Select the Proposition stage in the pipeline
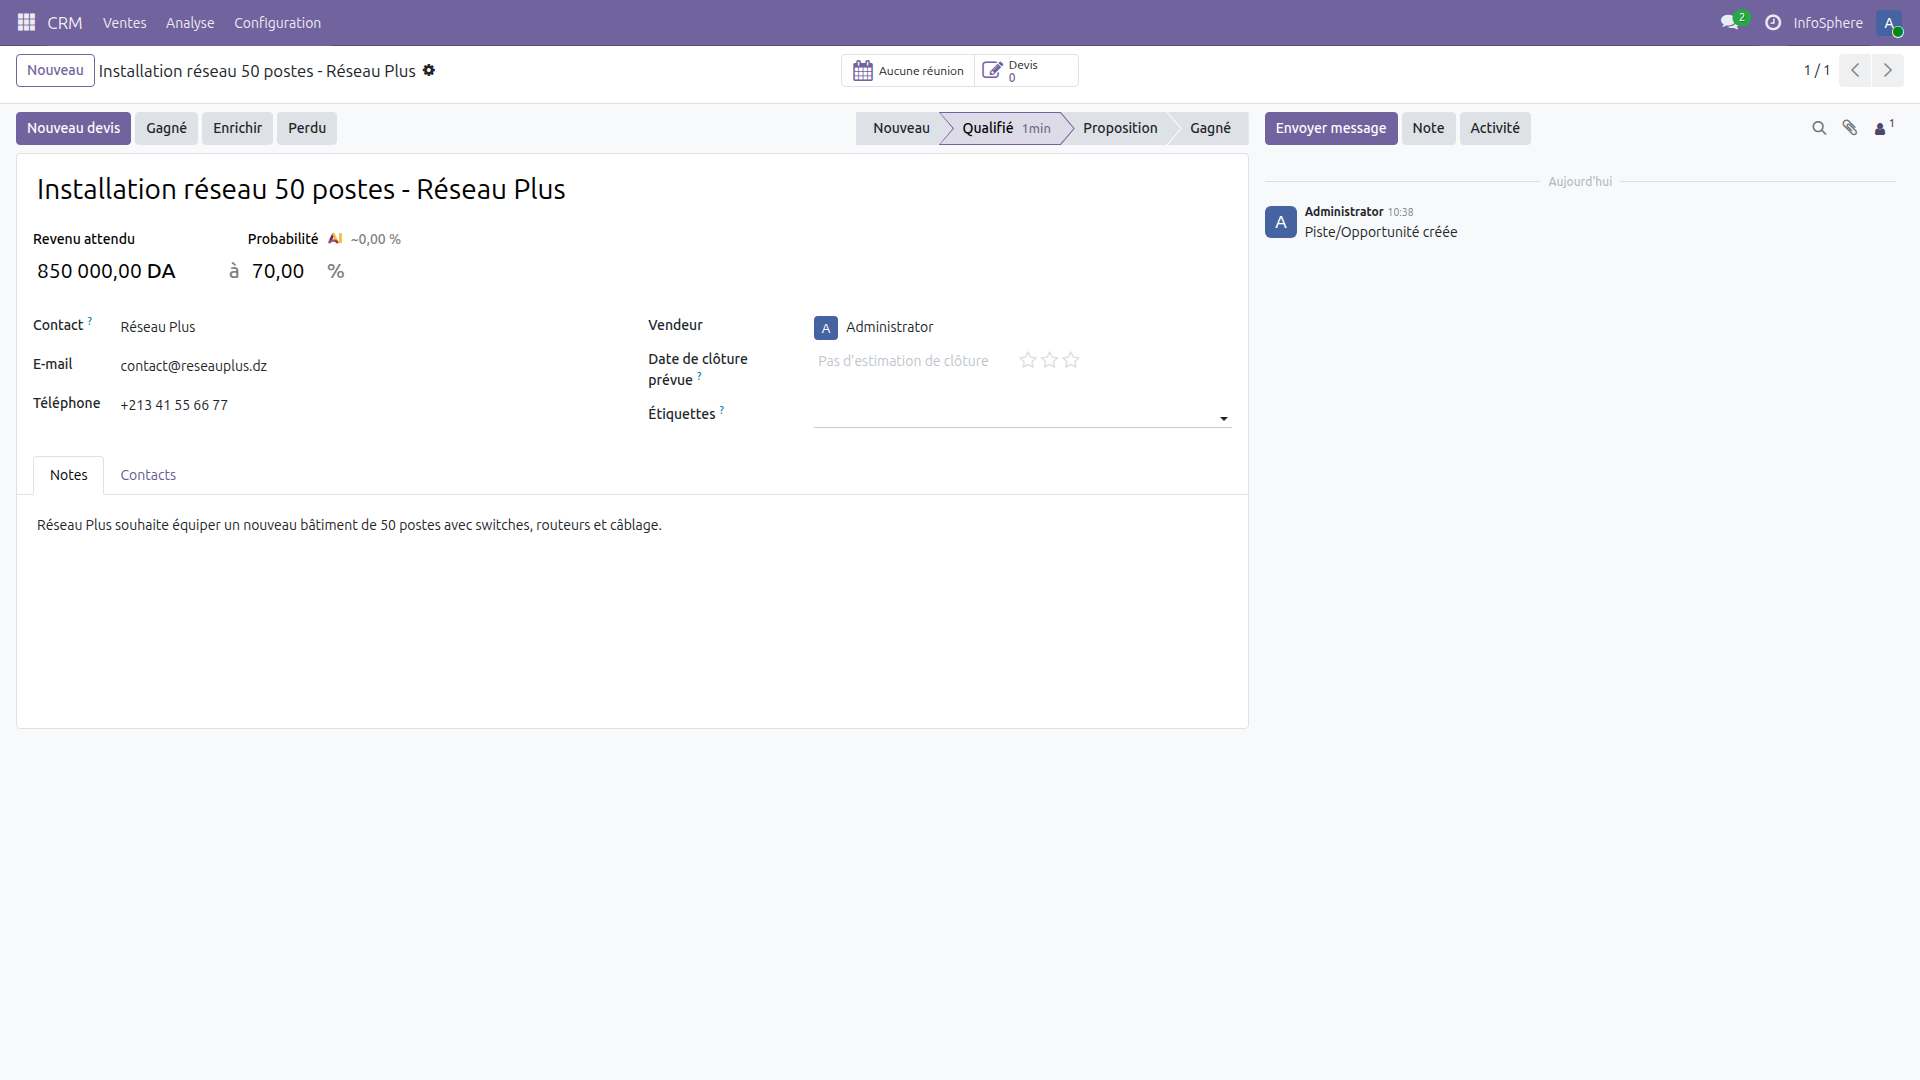1920x1080 pixels. [x=1120, y=128]
